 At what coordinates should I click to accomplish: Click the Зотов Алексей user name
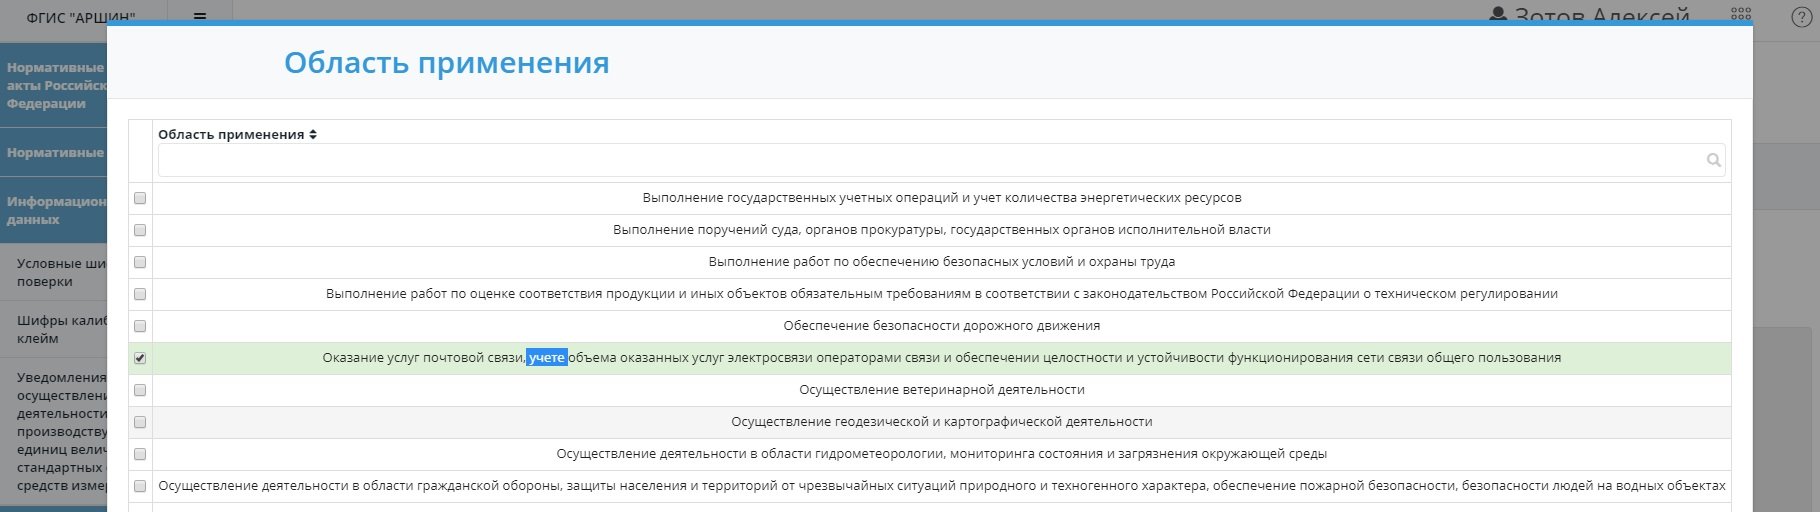[1601, 15]
